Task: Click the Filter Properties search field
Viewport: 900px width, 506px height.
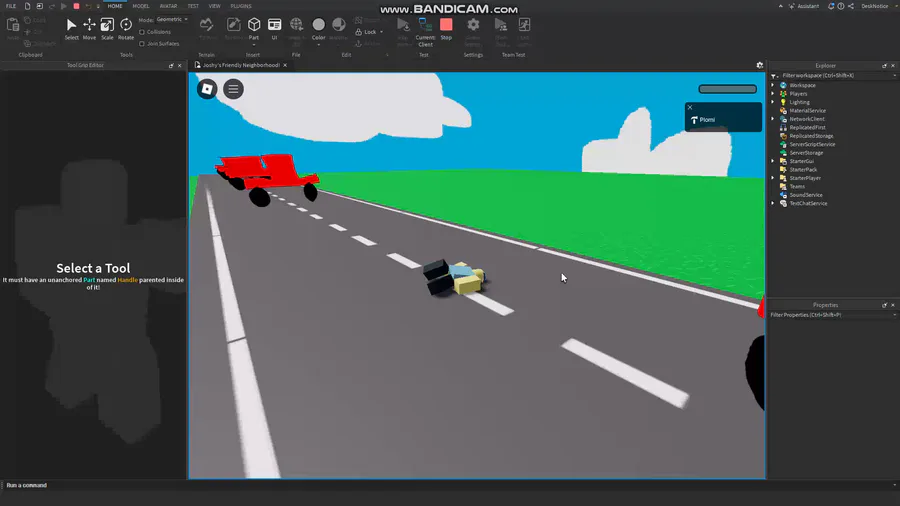Action: [832, 315]
